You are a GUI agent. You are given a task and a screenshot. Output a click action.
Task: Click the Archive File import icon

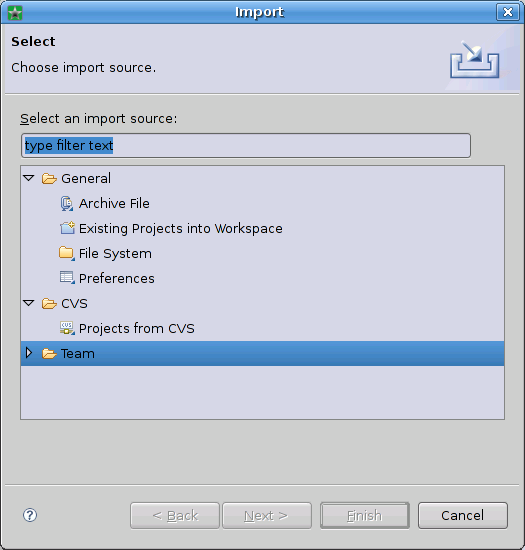(67, 203)
